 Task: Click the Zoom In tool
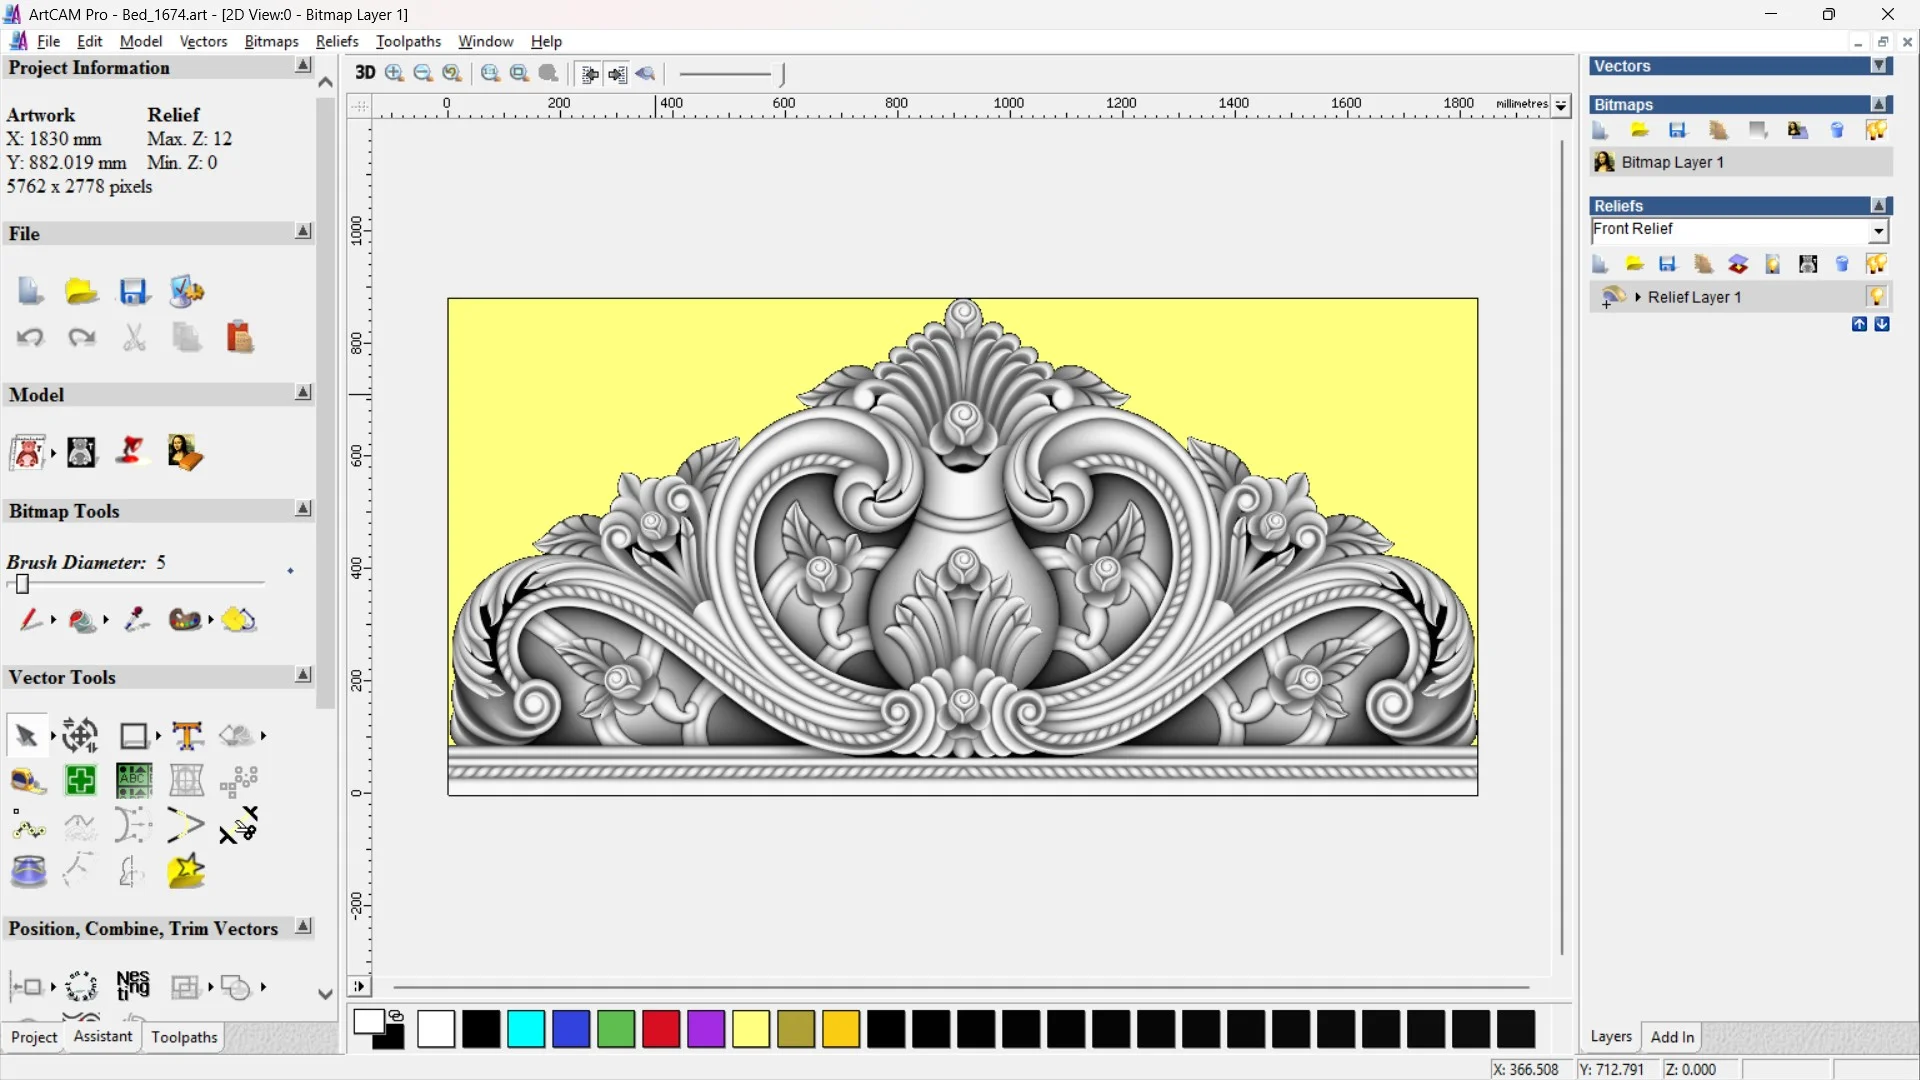(x=394, y=73)
